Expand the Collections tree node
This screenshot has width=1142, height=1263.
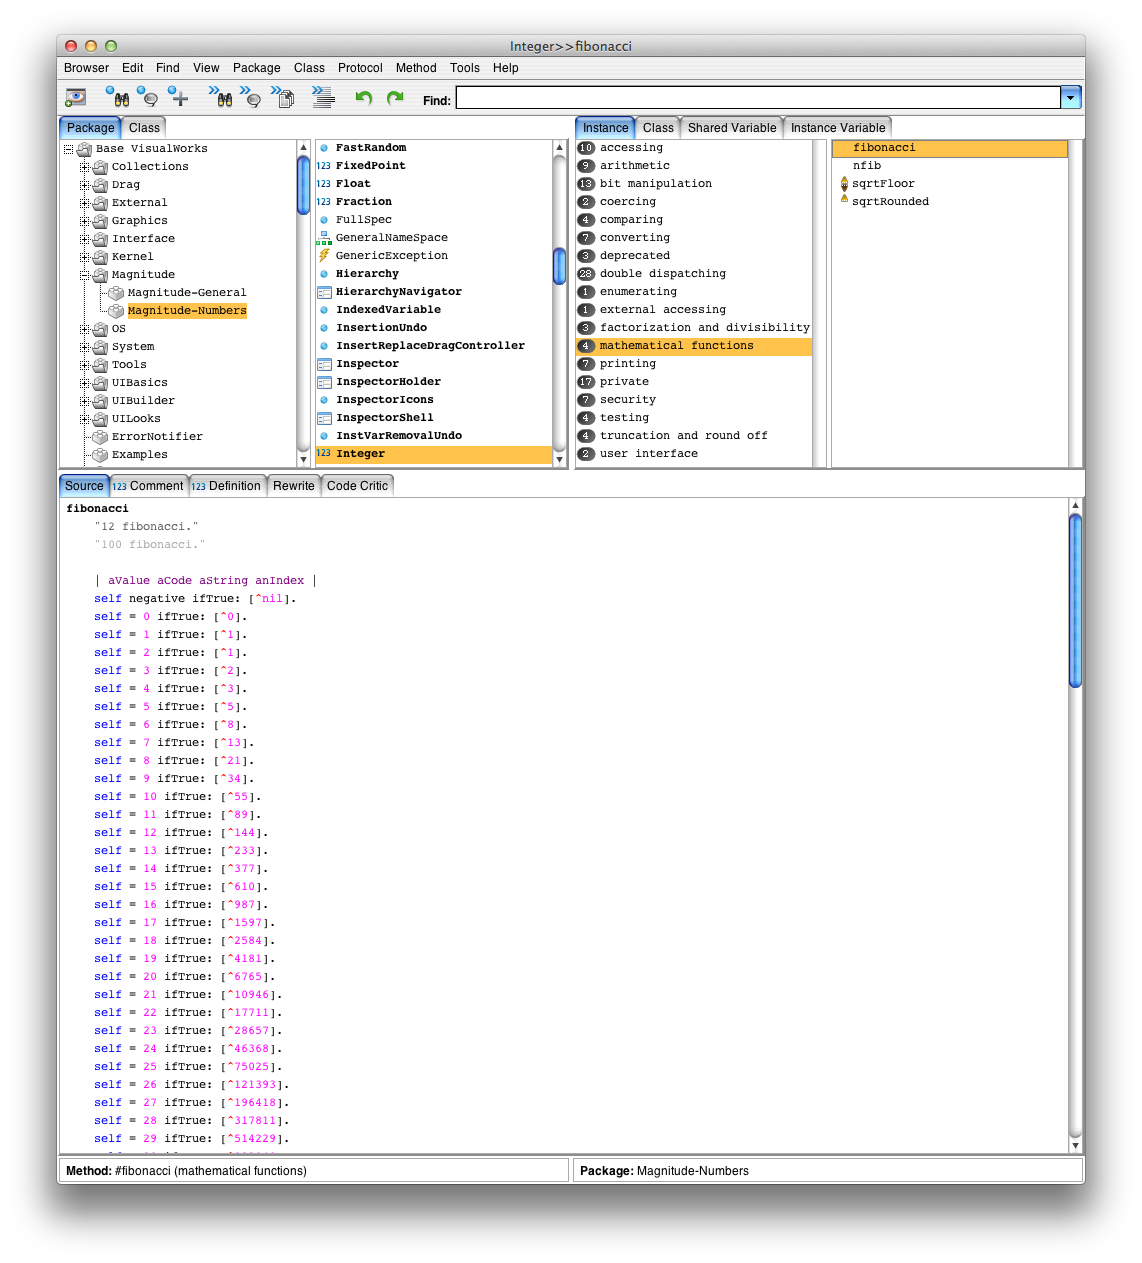point(85,167)
